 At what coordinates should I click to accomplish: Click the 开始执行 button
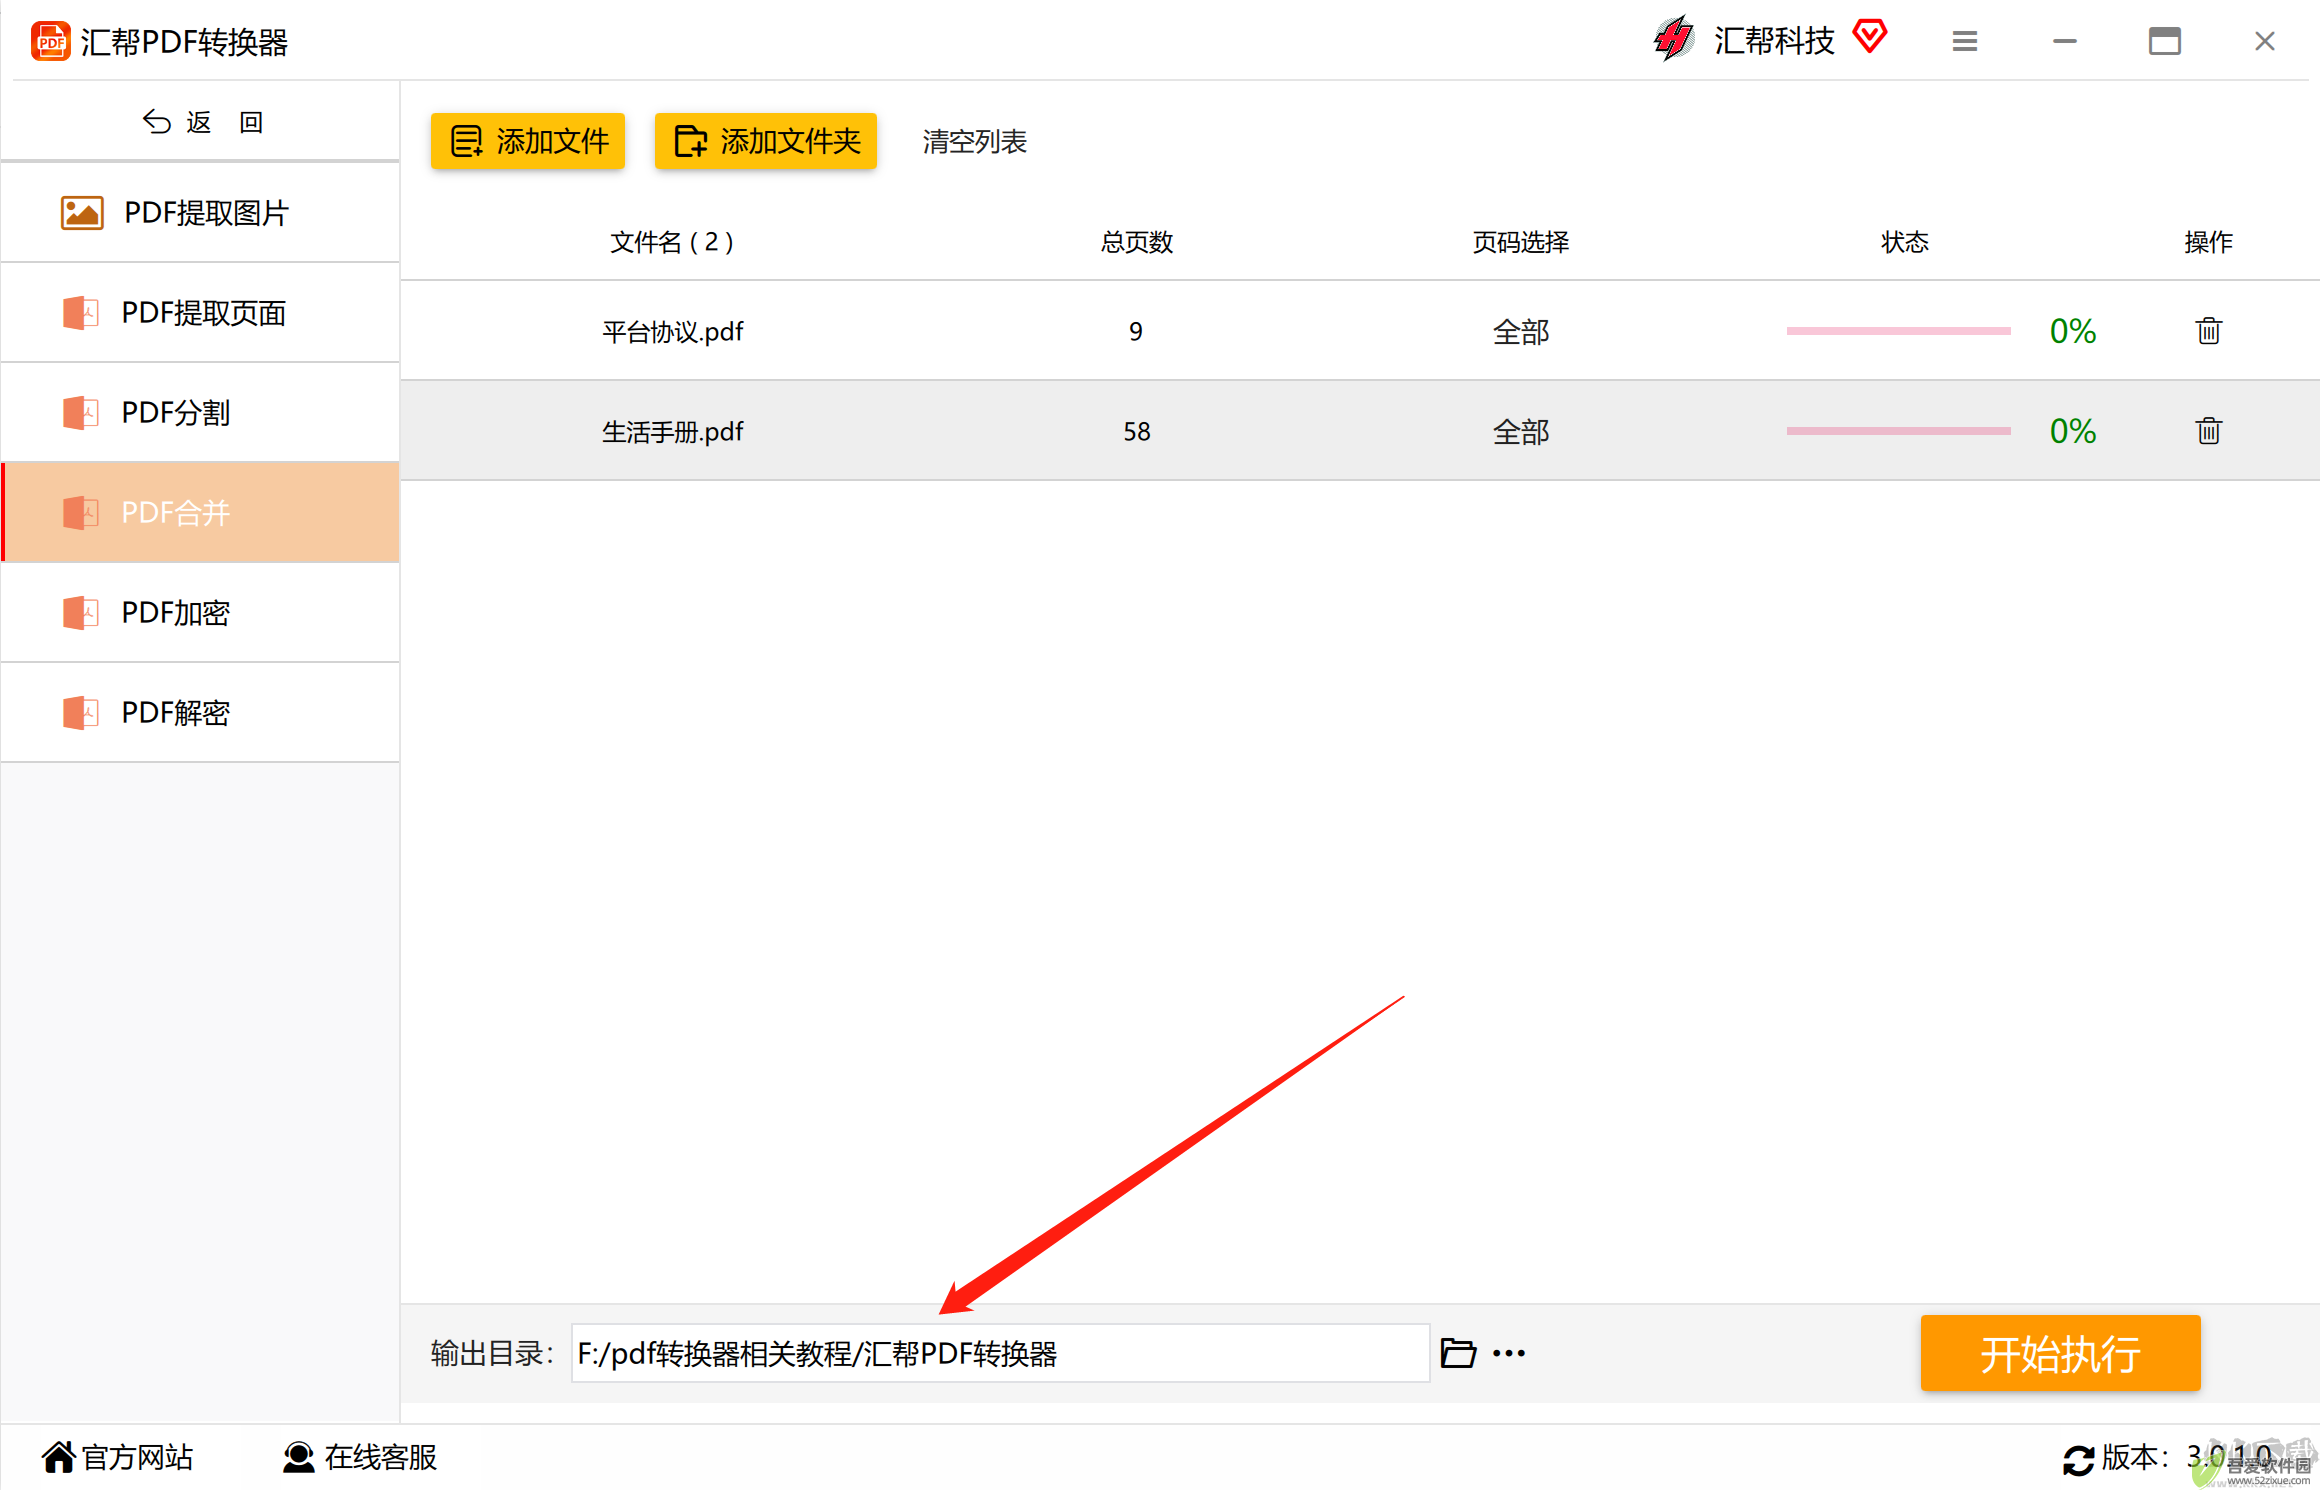coord(2061,1353)
